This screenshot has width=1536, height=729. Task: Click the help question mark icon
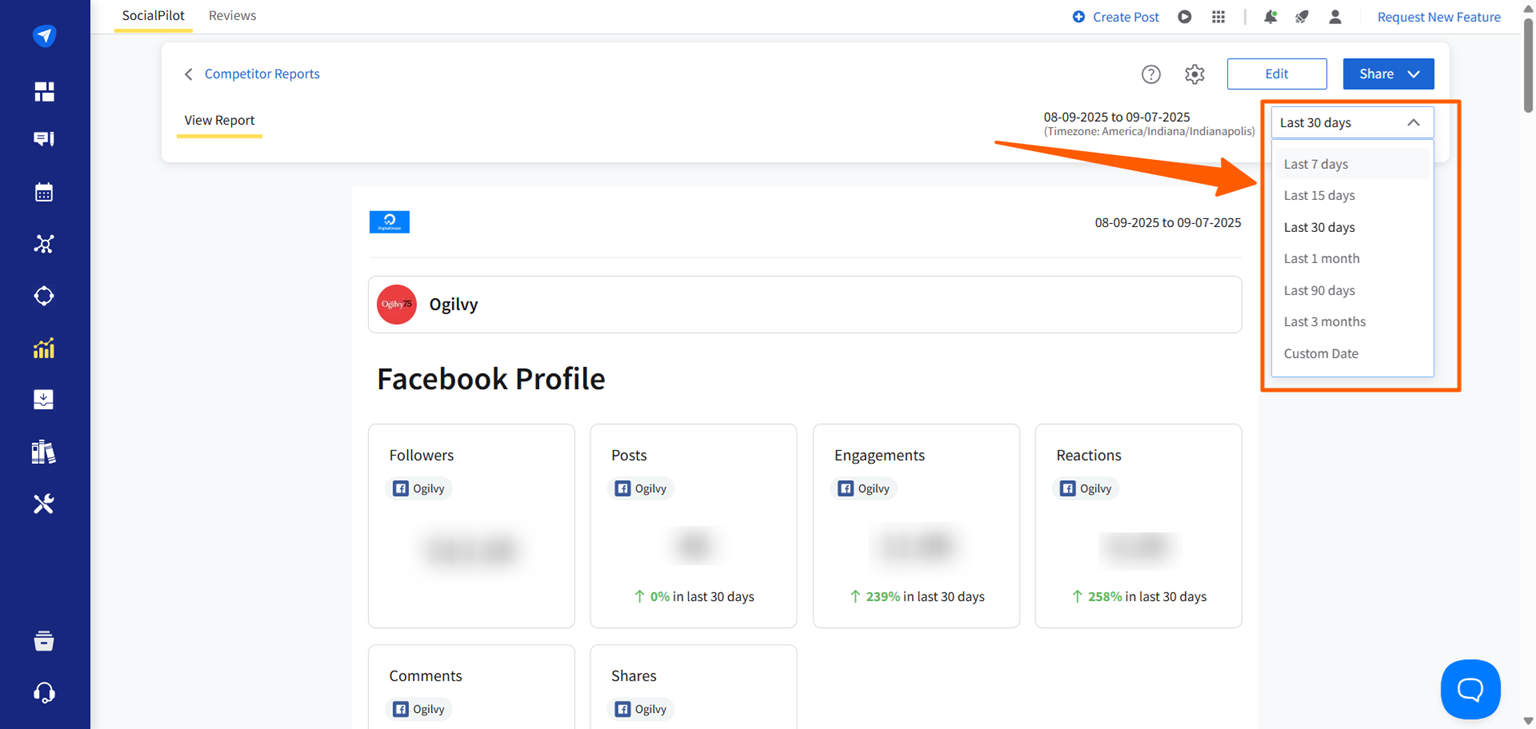point(1151,74)
